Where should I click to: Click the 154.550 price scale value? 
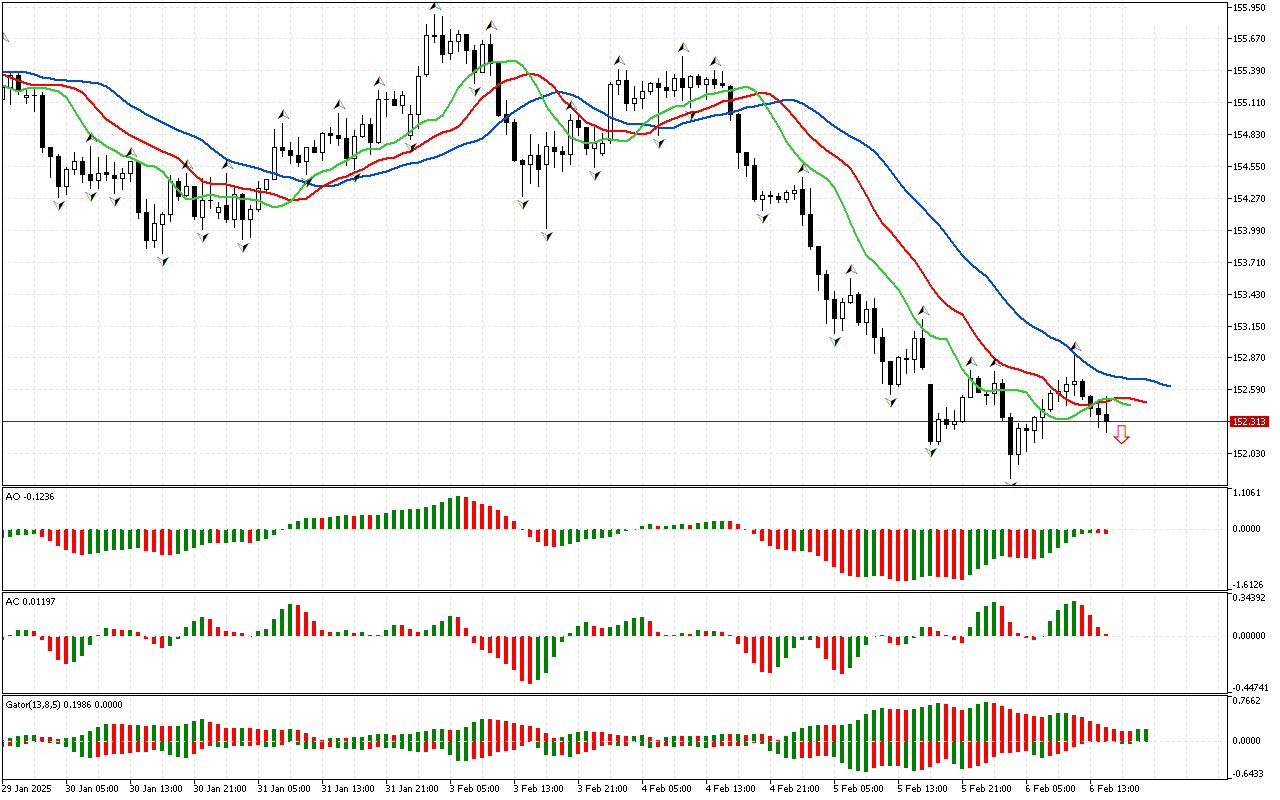pyautogui.click(x=1249, y=167)
